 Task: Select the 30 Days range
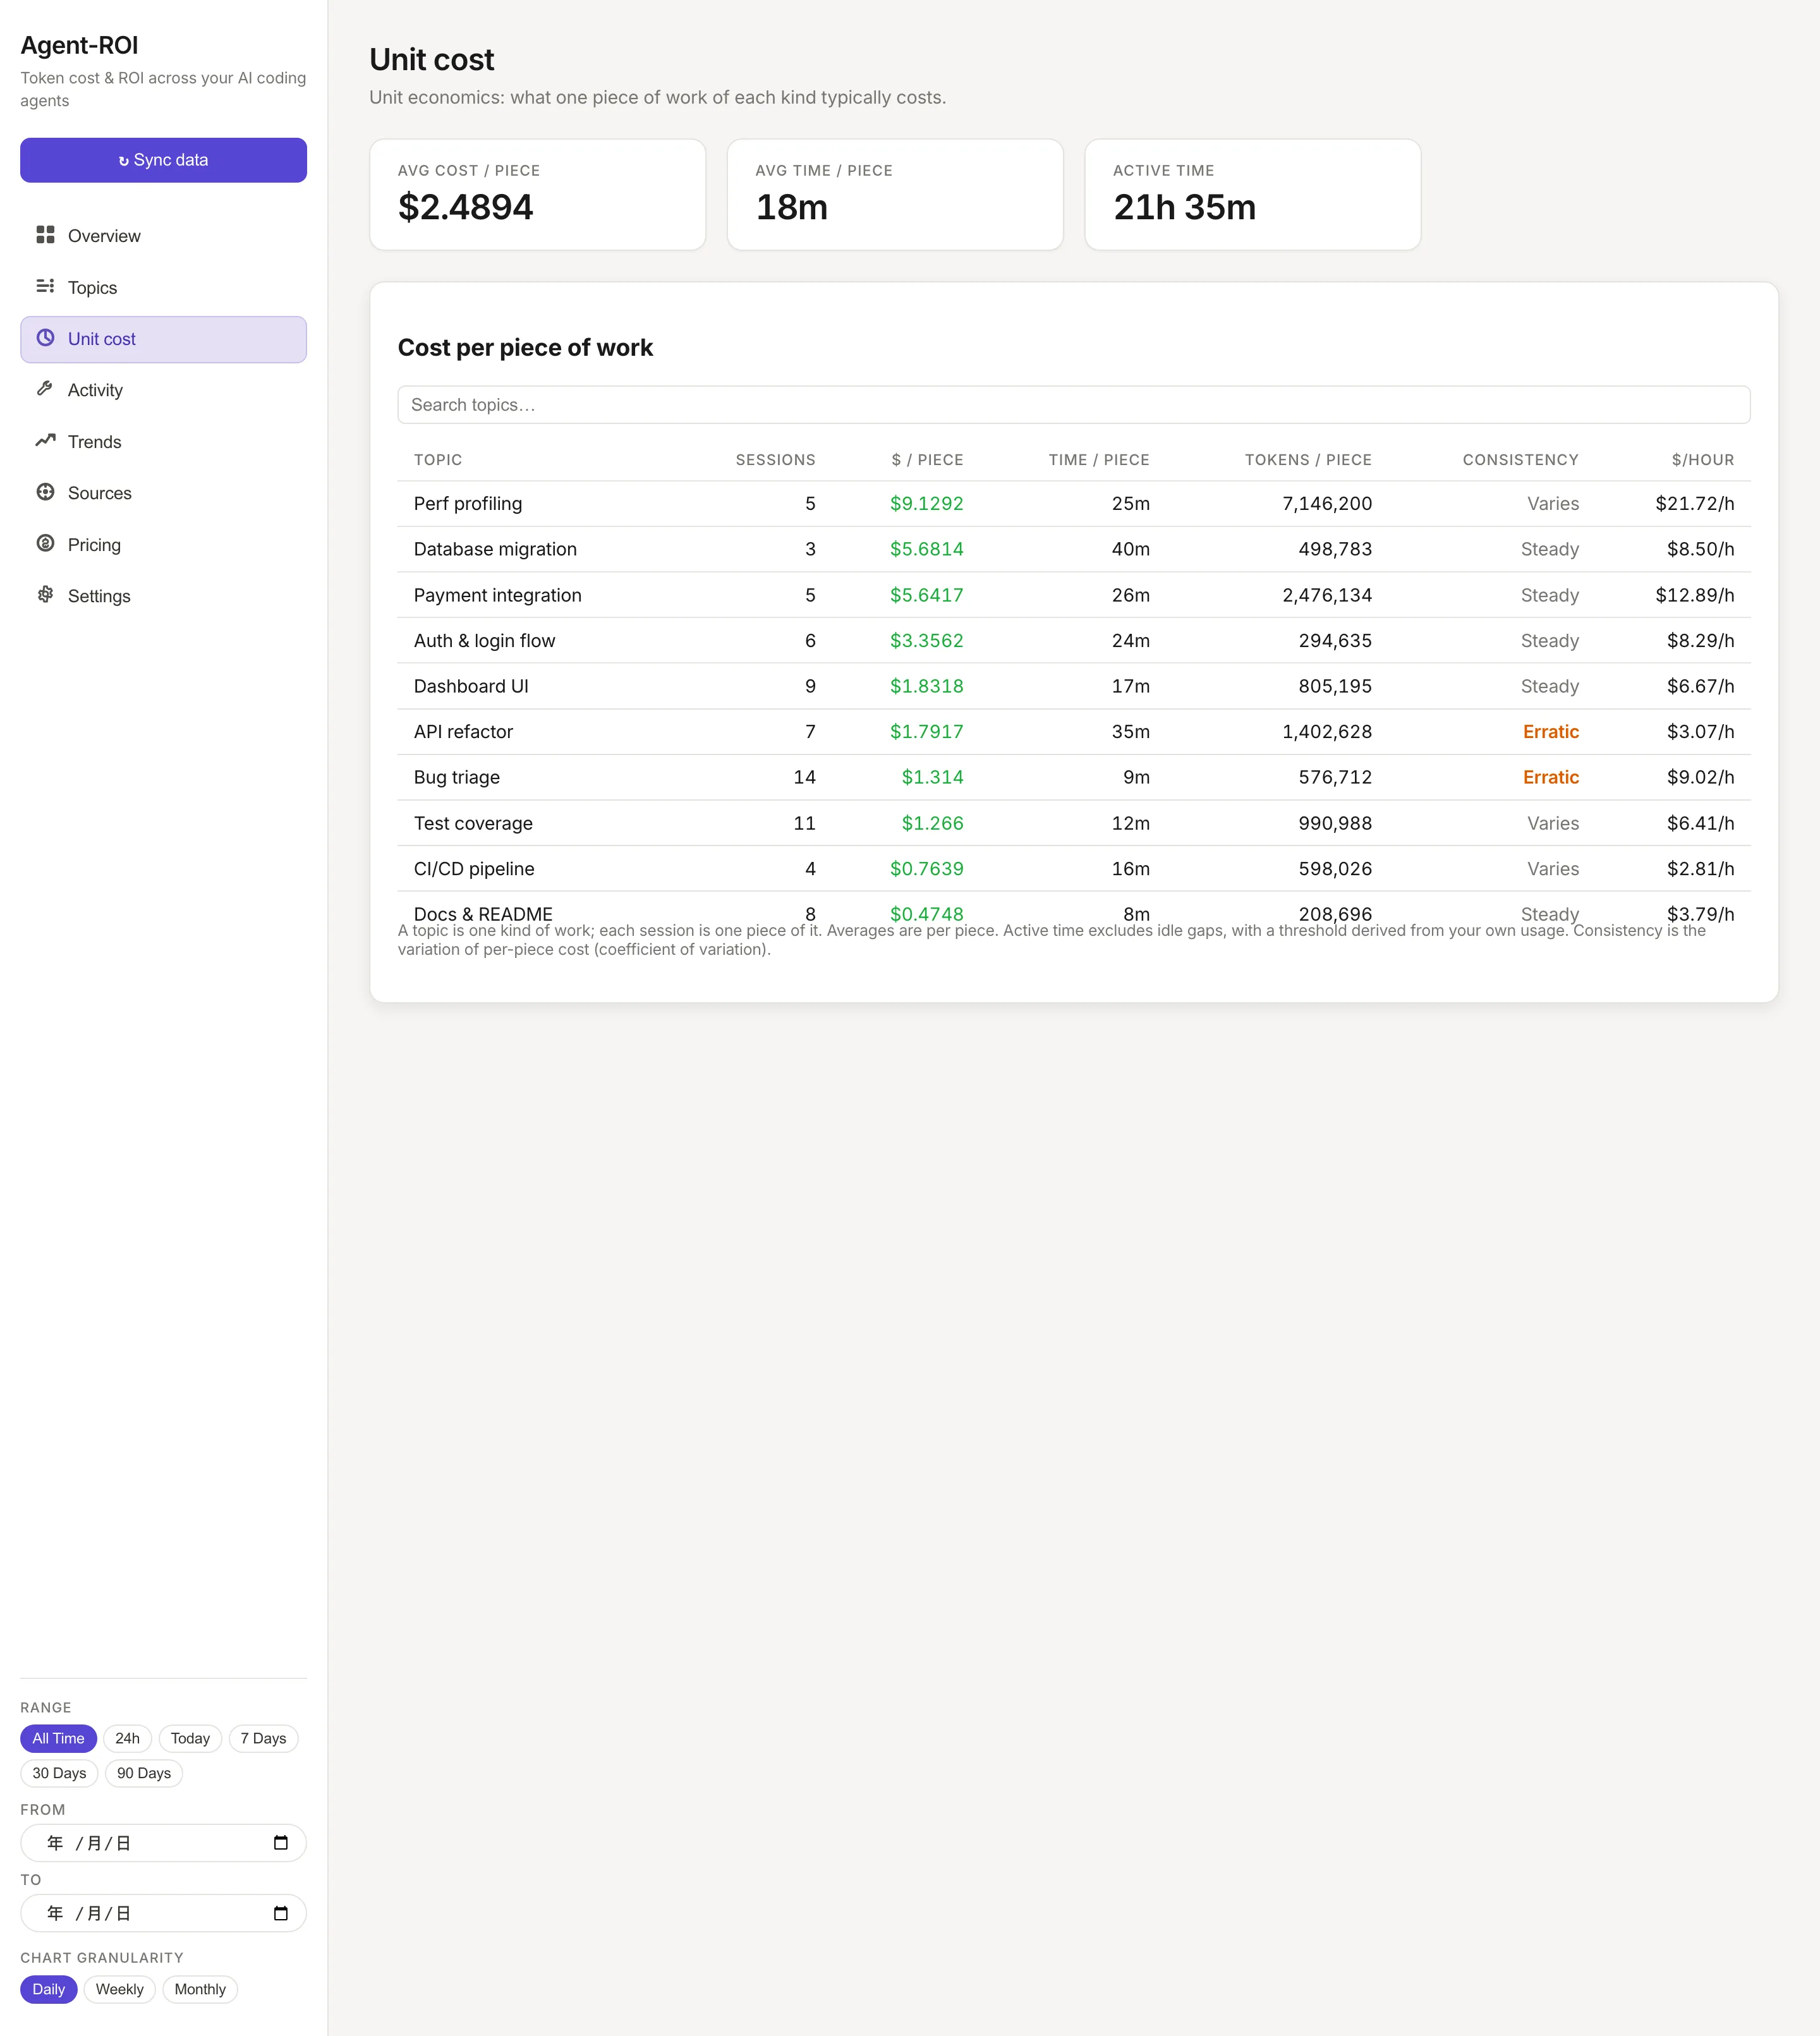click(x=59, y=1773)
